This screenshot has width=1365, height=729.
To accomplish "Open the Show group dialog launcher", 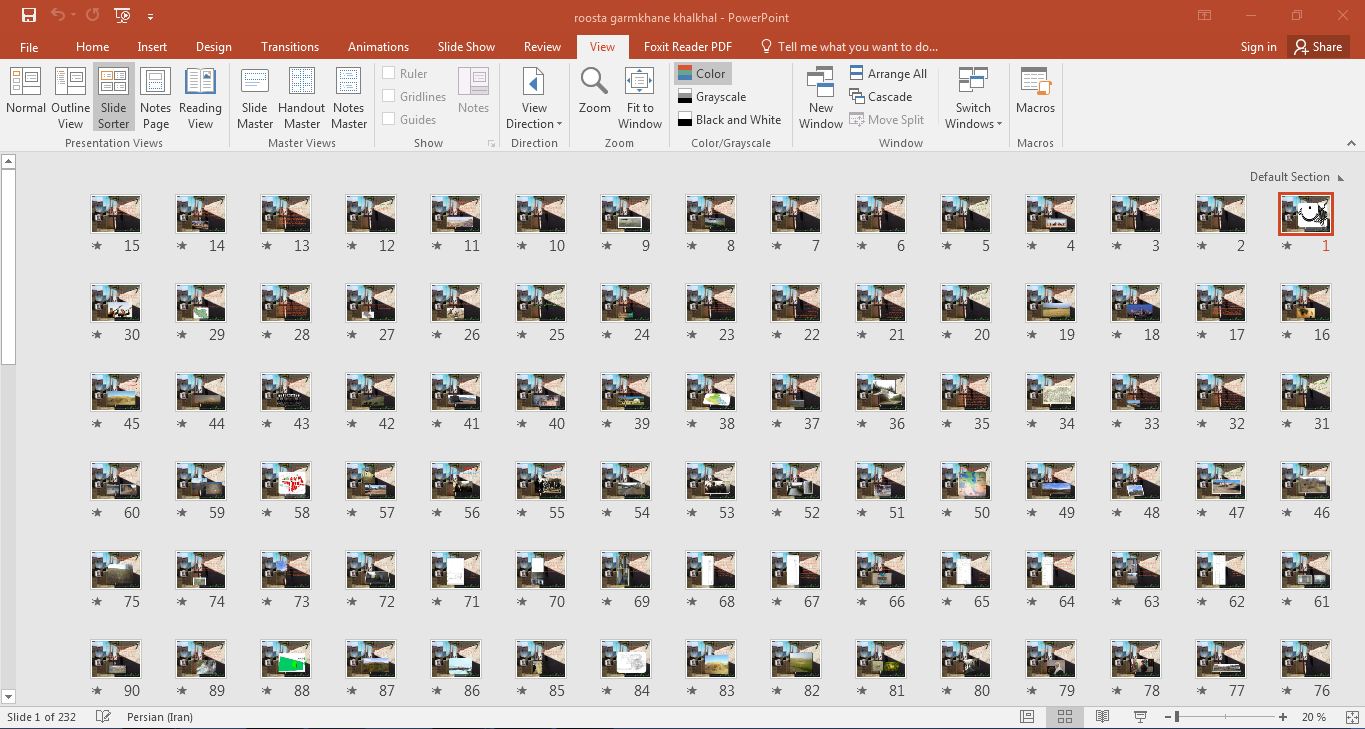I will coord(491,144).
